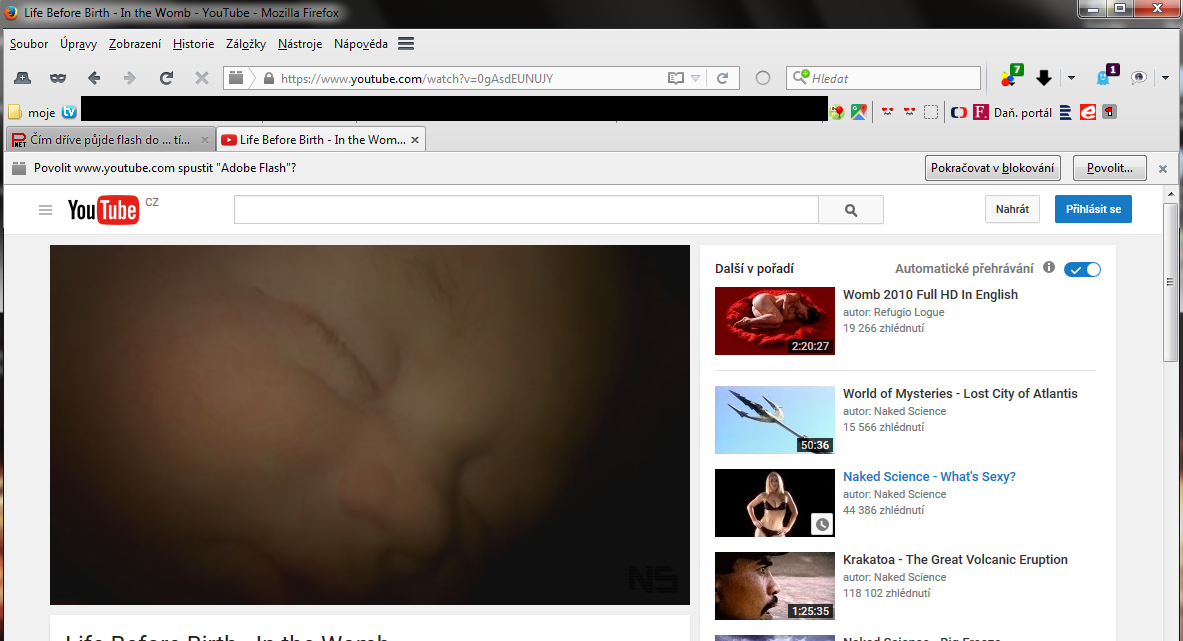Click the main video player area
This screenshot has height=641, width=1183.
point(370,425)
